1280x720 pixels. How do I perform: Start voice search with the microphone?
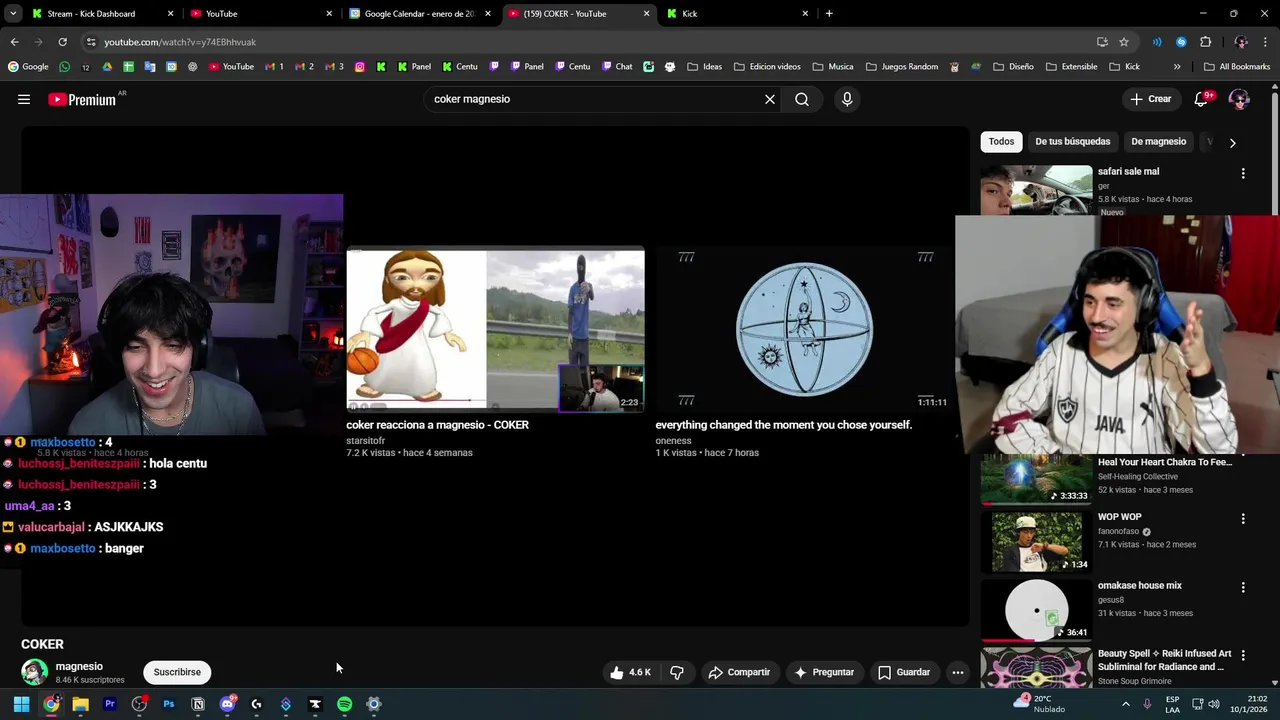847,99
